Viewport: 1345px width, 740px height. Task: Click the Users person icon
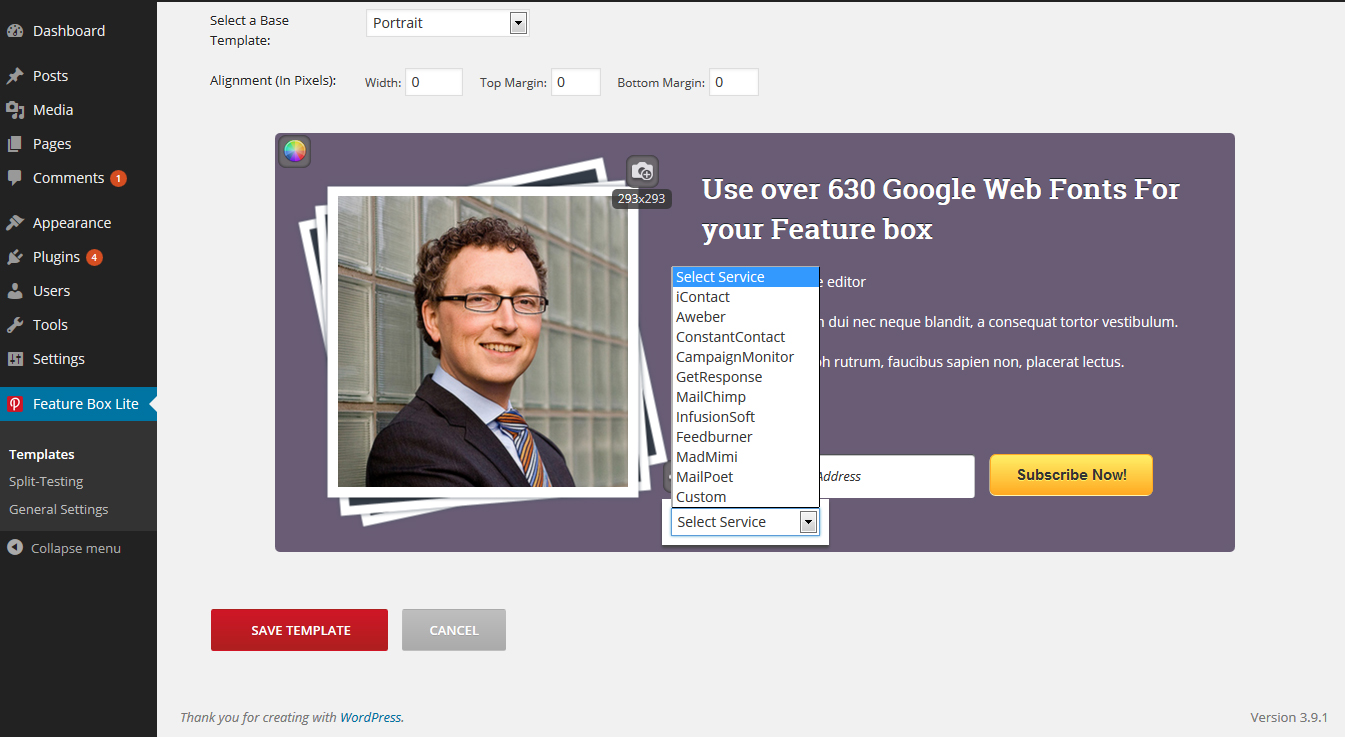(x=15, y=291)
